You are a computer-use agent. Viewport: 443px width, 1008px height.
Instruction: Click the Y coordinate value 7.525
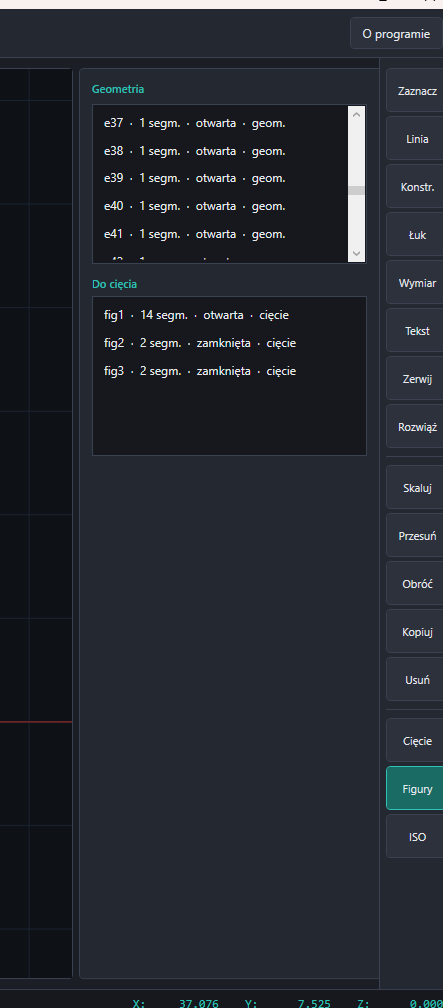click(x=314, y=1004)
